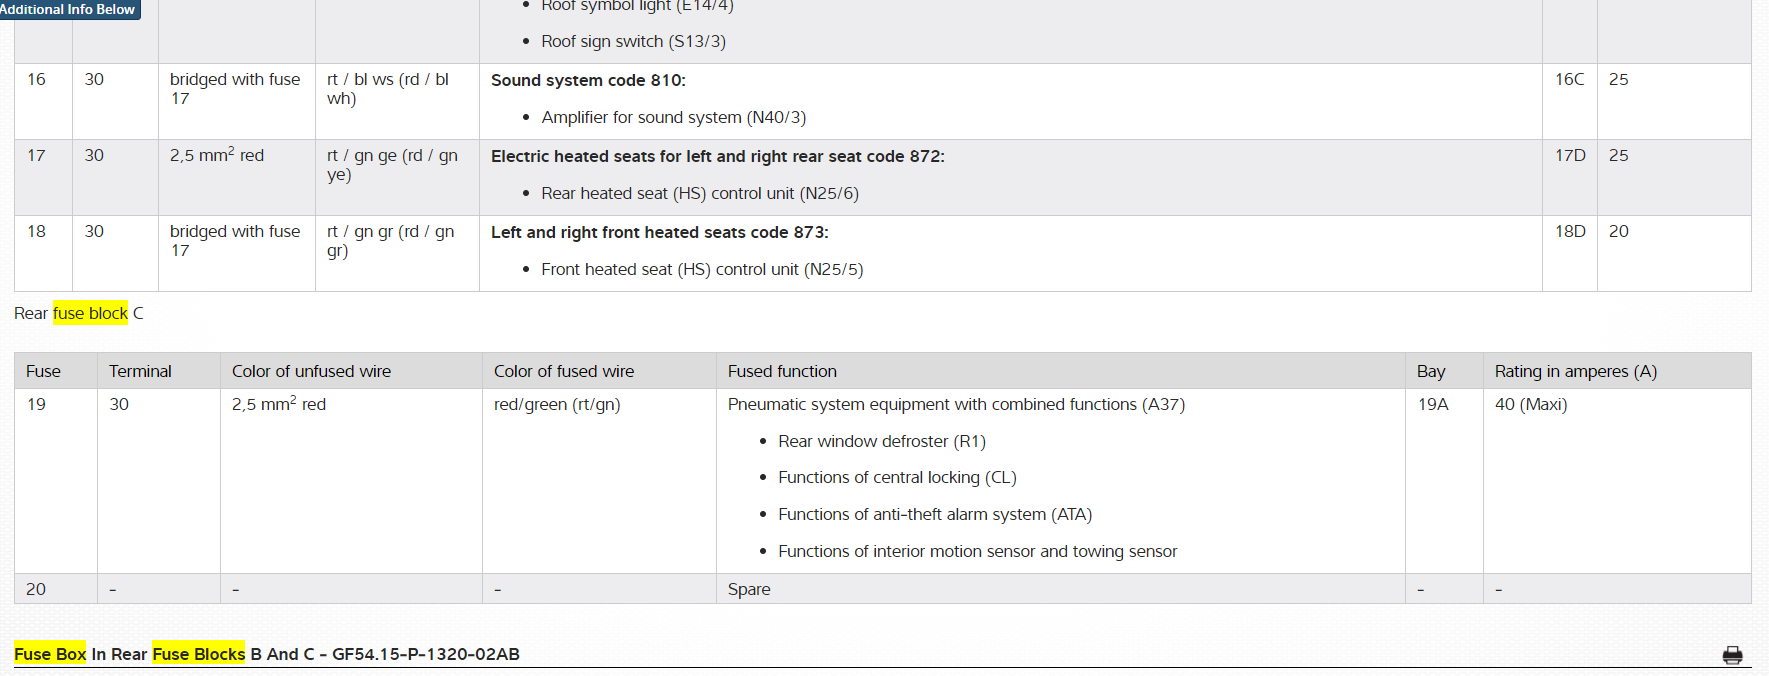Click the highlighted 'Fuse Blocks' heading text

click(198, 654)
